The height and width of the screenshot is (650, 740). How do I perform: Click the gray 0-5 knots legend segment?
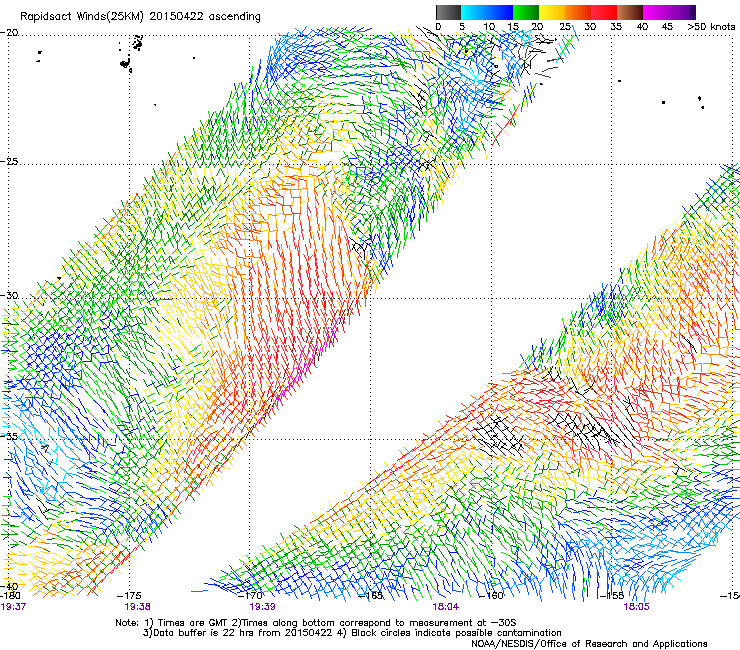point(448,12)
